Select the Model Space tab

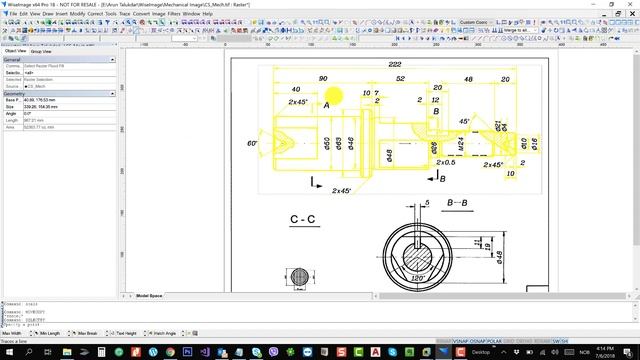tap(149, 296)
